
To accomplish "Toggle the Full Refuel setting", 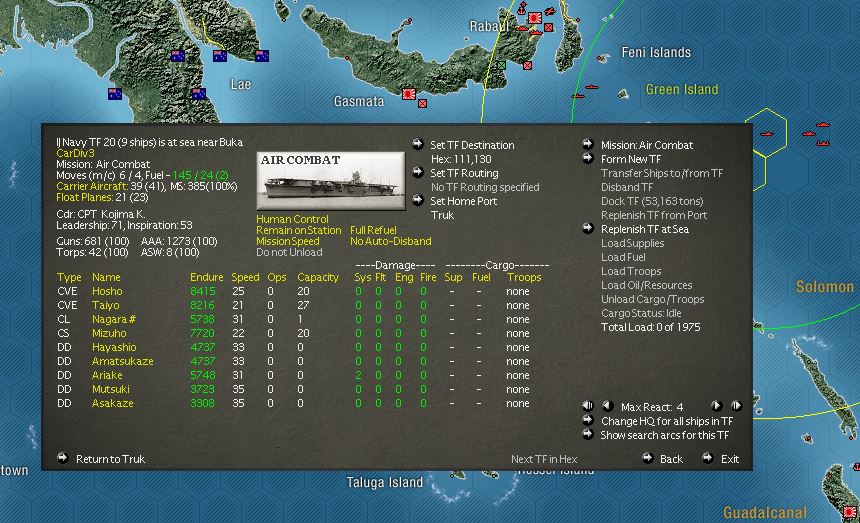I will coord(373,230).
